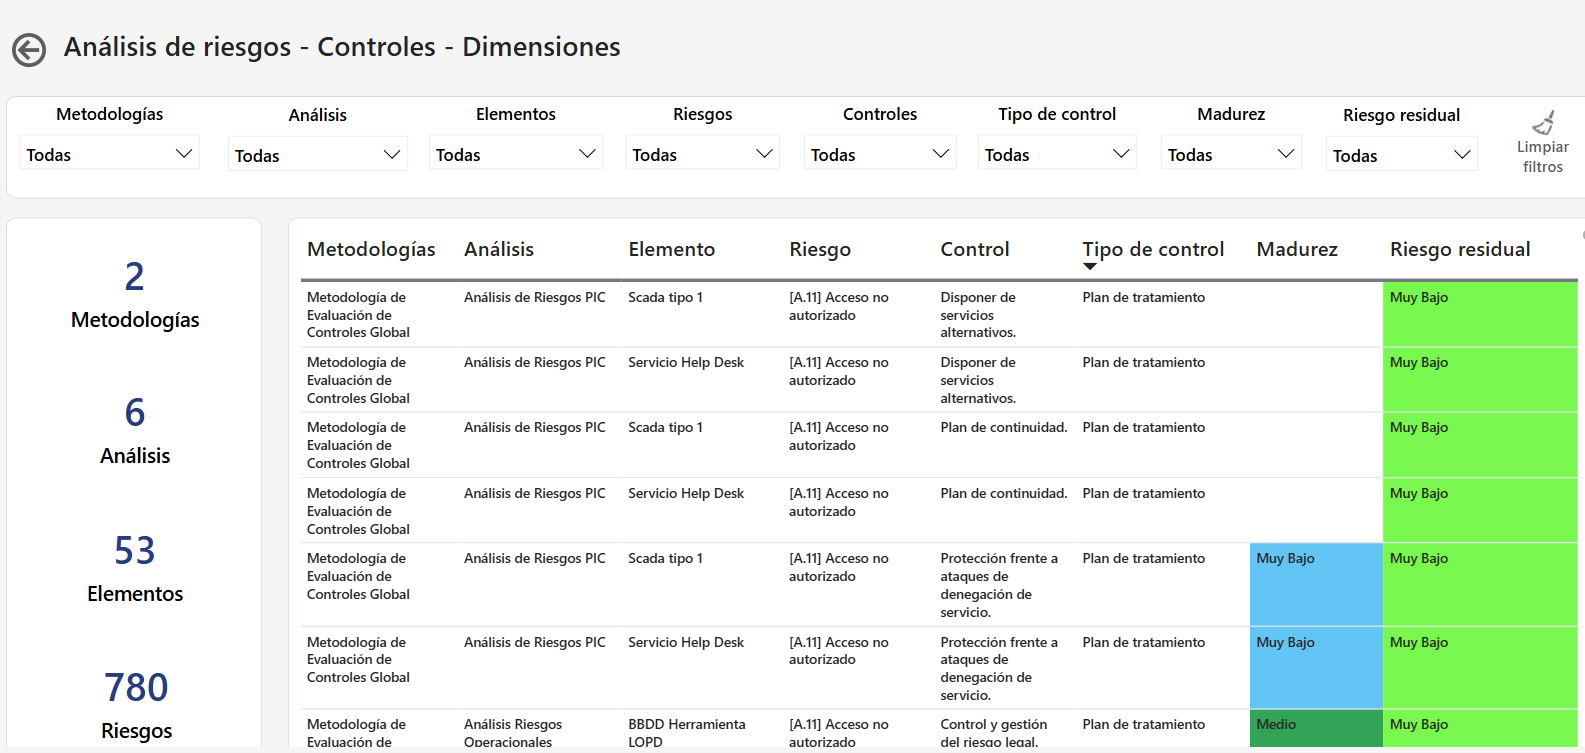The width and height of the screenshot is (1585, 753).
Task: Open the Controles filter dropdown
Action: (879, 154)
